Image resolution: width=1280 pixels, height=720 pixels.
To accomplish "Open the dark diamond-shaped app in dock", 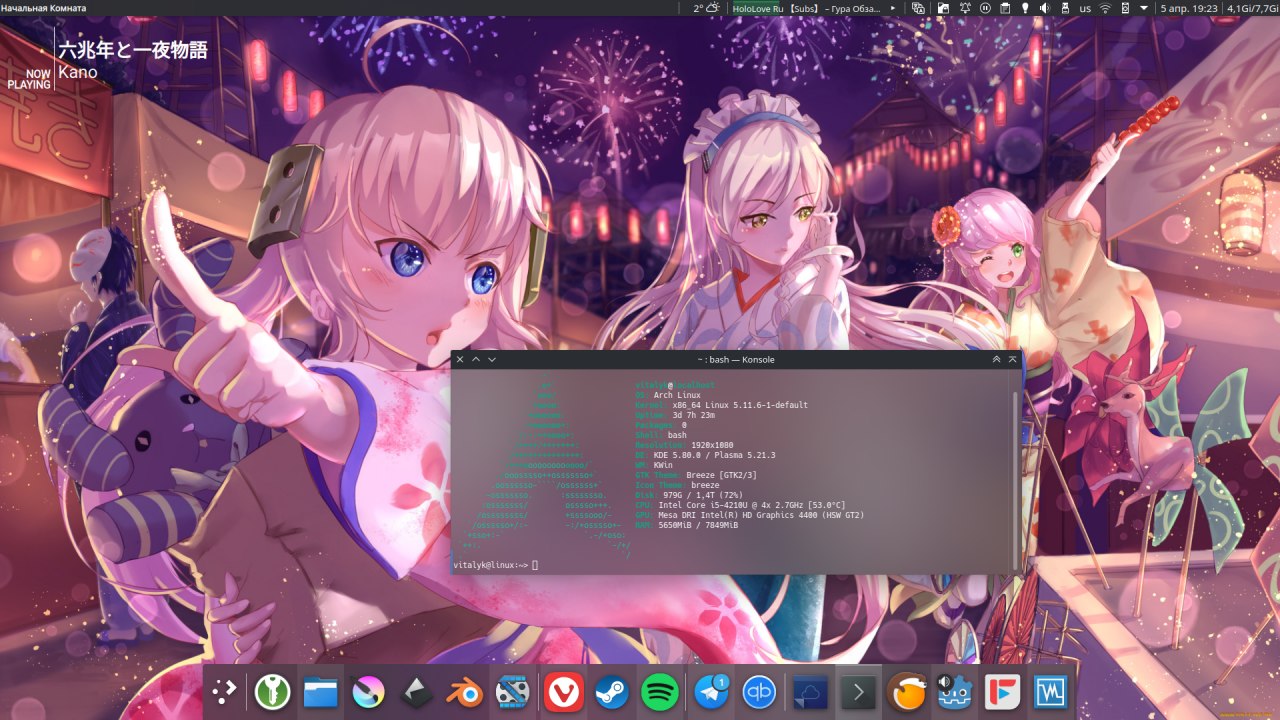I will tap(417, 692).
